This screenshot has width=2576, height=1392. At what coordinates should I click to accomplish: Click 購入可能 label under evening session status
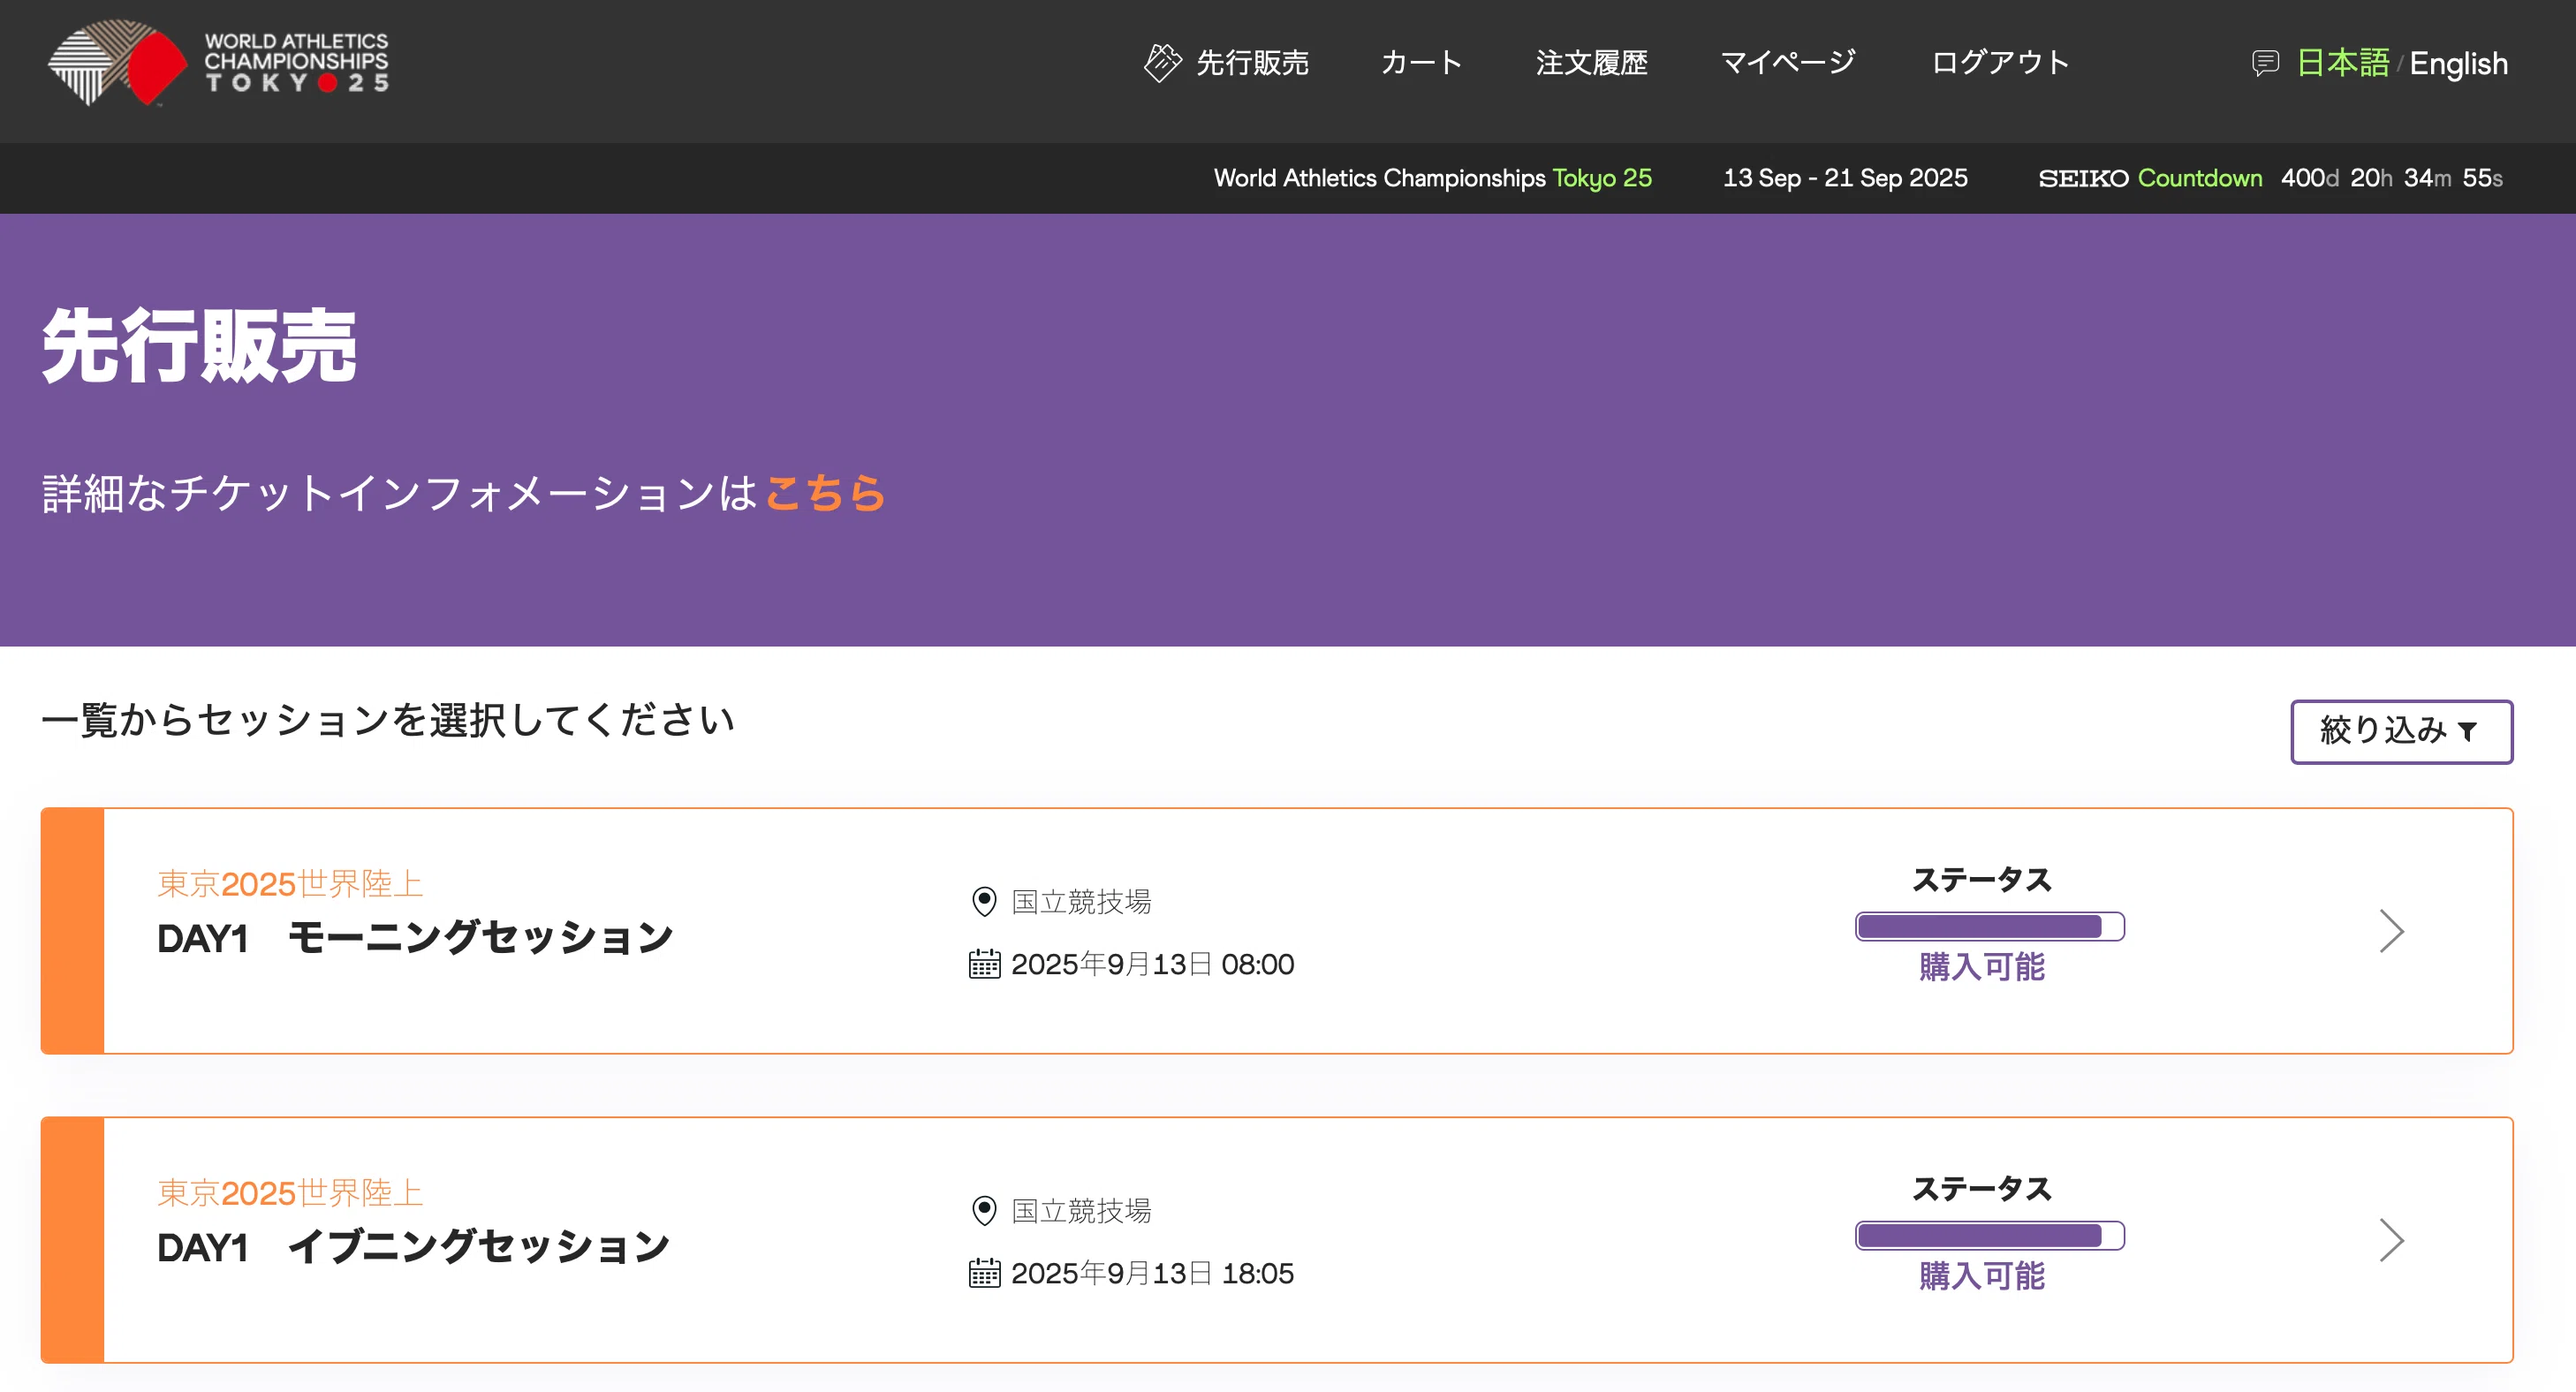[x=1982, y=1276]
